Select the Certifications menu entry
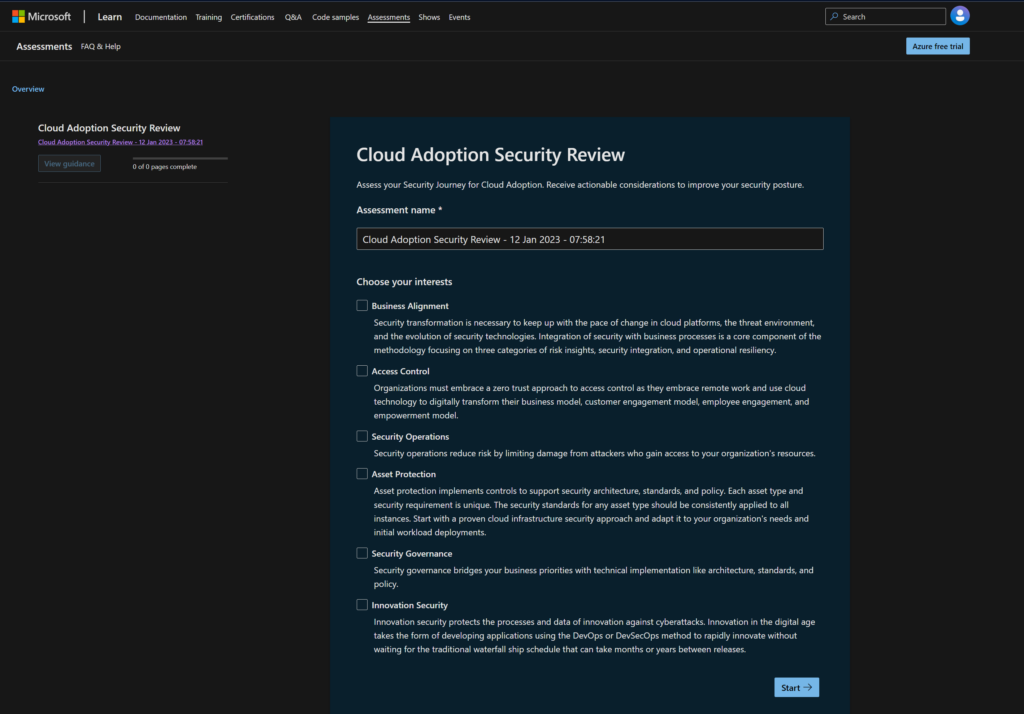This screenshot has width=1024, height=714. tap(252, 17)
